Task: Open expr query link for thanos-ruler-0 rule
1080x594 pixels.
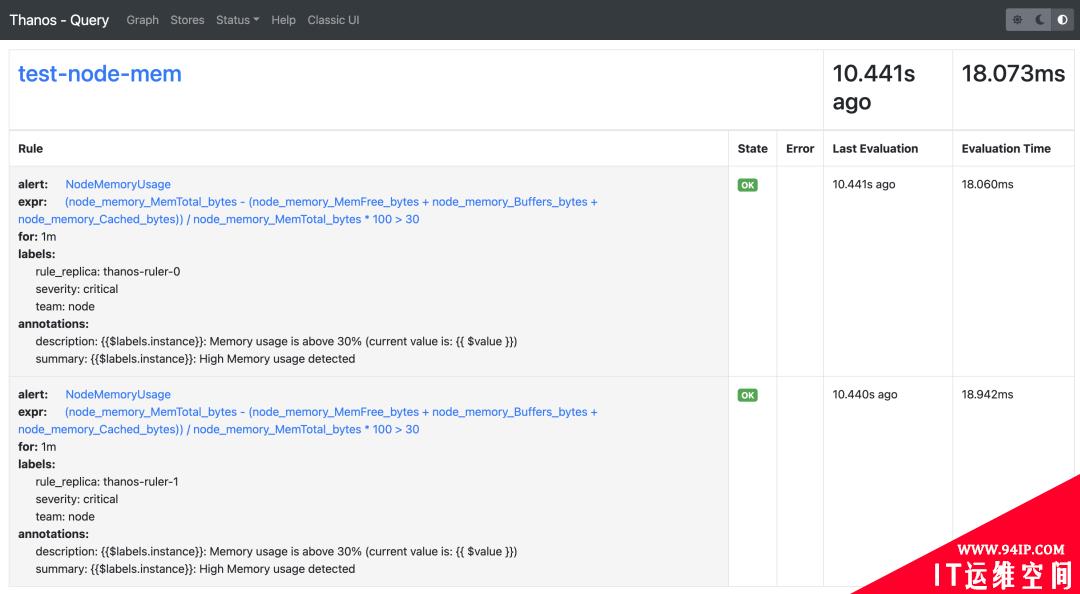Action: tap(308, 210)
